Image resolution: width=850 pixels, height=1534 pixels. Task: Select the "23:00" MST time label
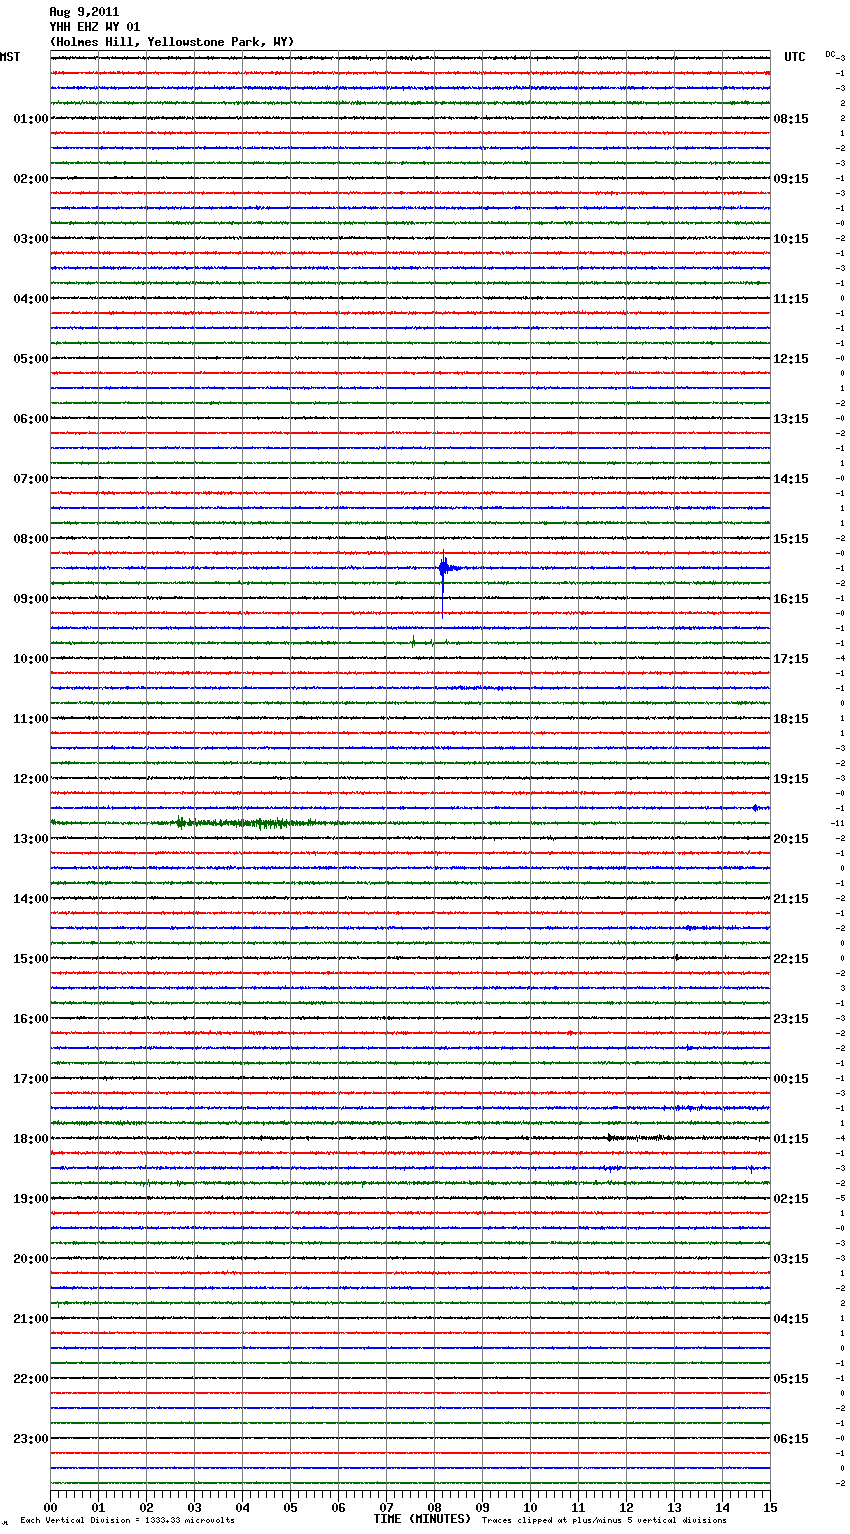(x=31, y=1439)
